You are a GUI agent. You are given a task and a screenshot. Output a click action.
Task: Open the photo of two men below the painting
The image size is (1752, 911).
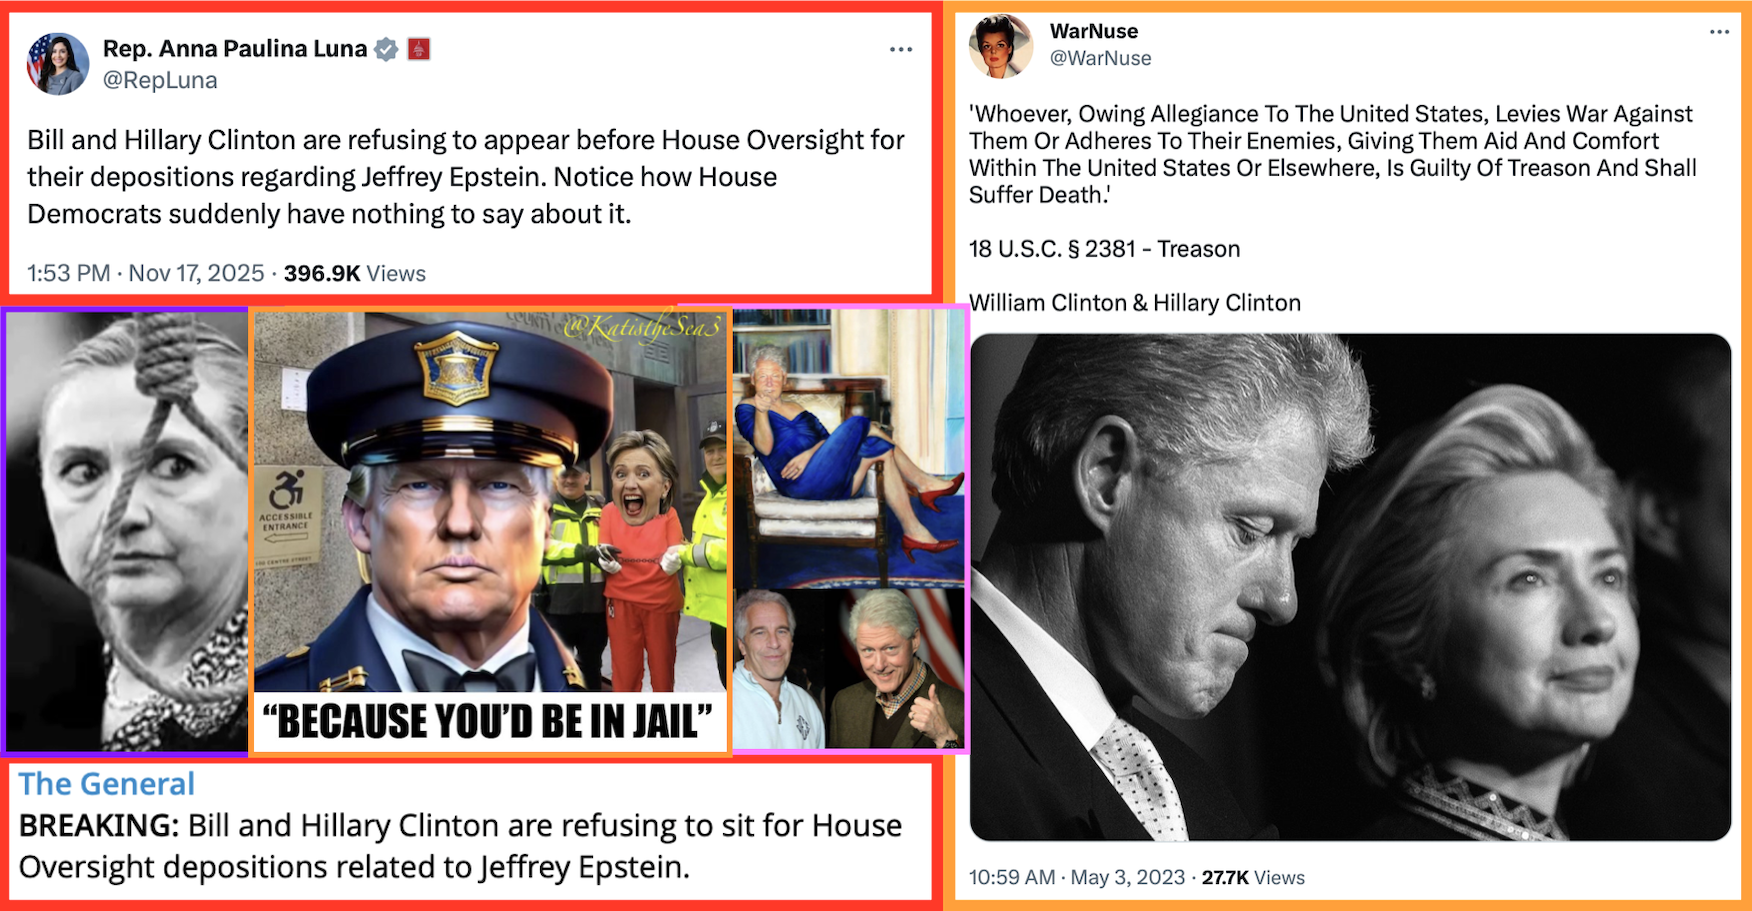click(849, 668)
